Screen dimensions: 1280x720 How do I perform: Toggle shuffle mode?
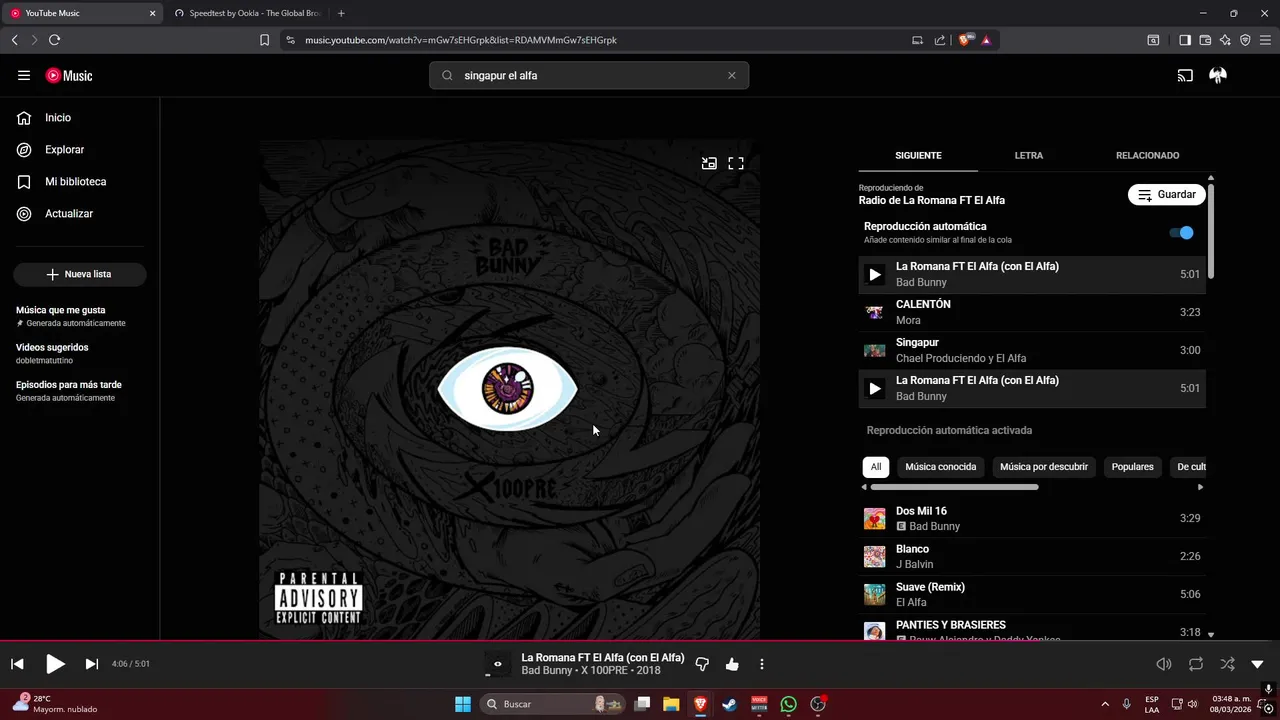pos(1227,664)
